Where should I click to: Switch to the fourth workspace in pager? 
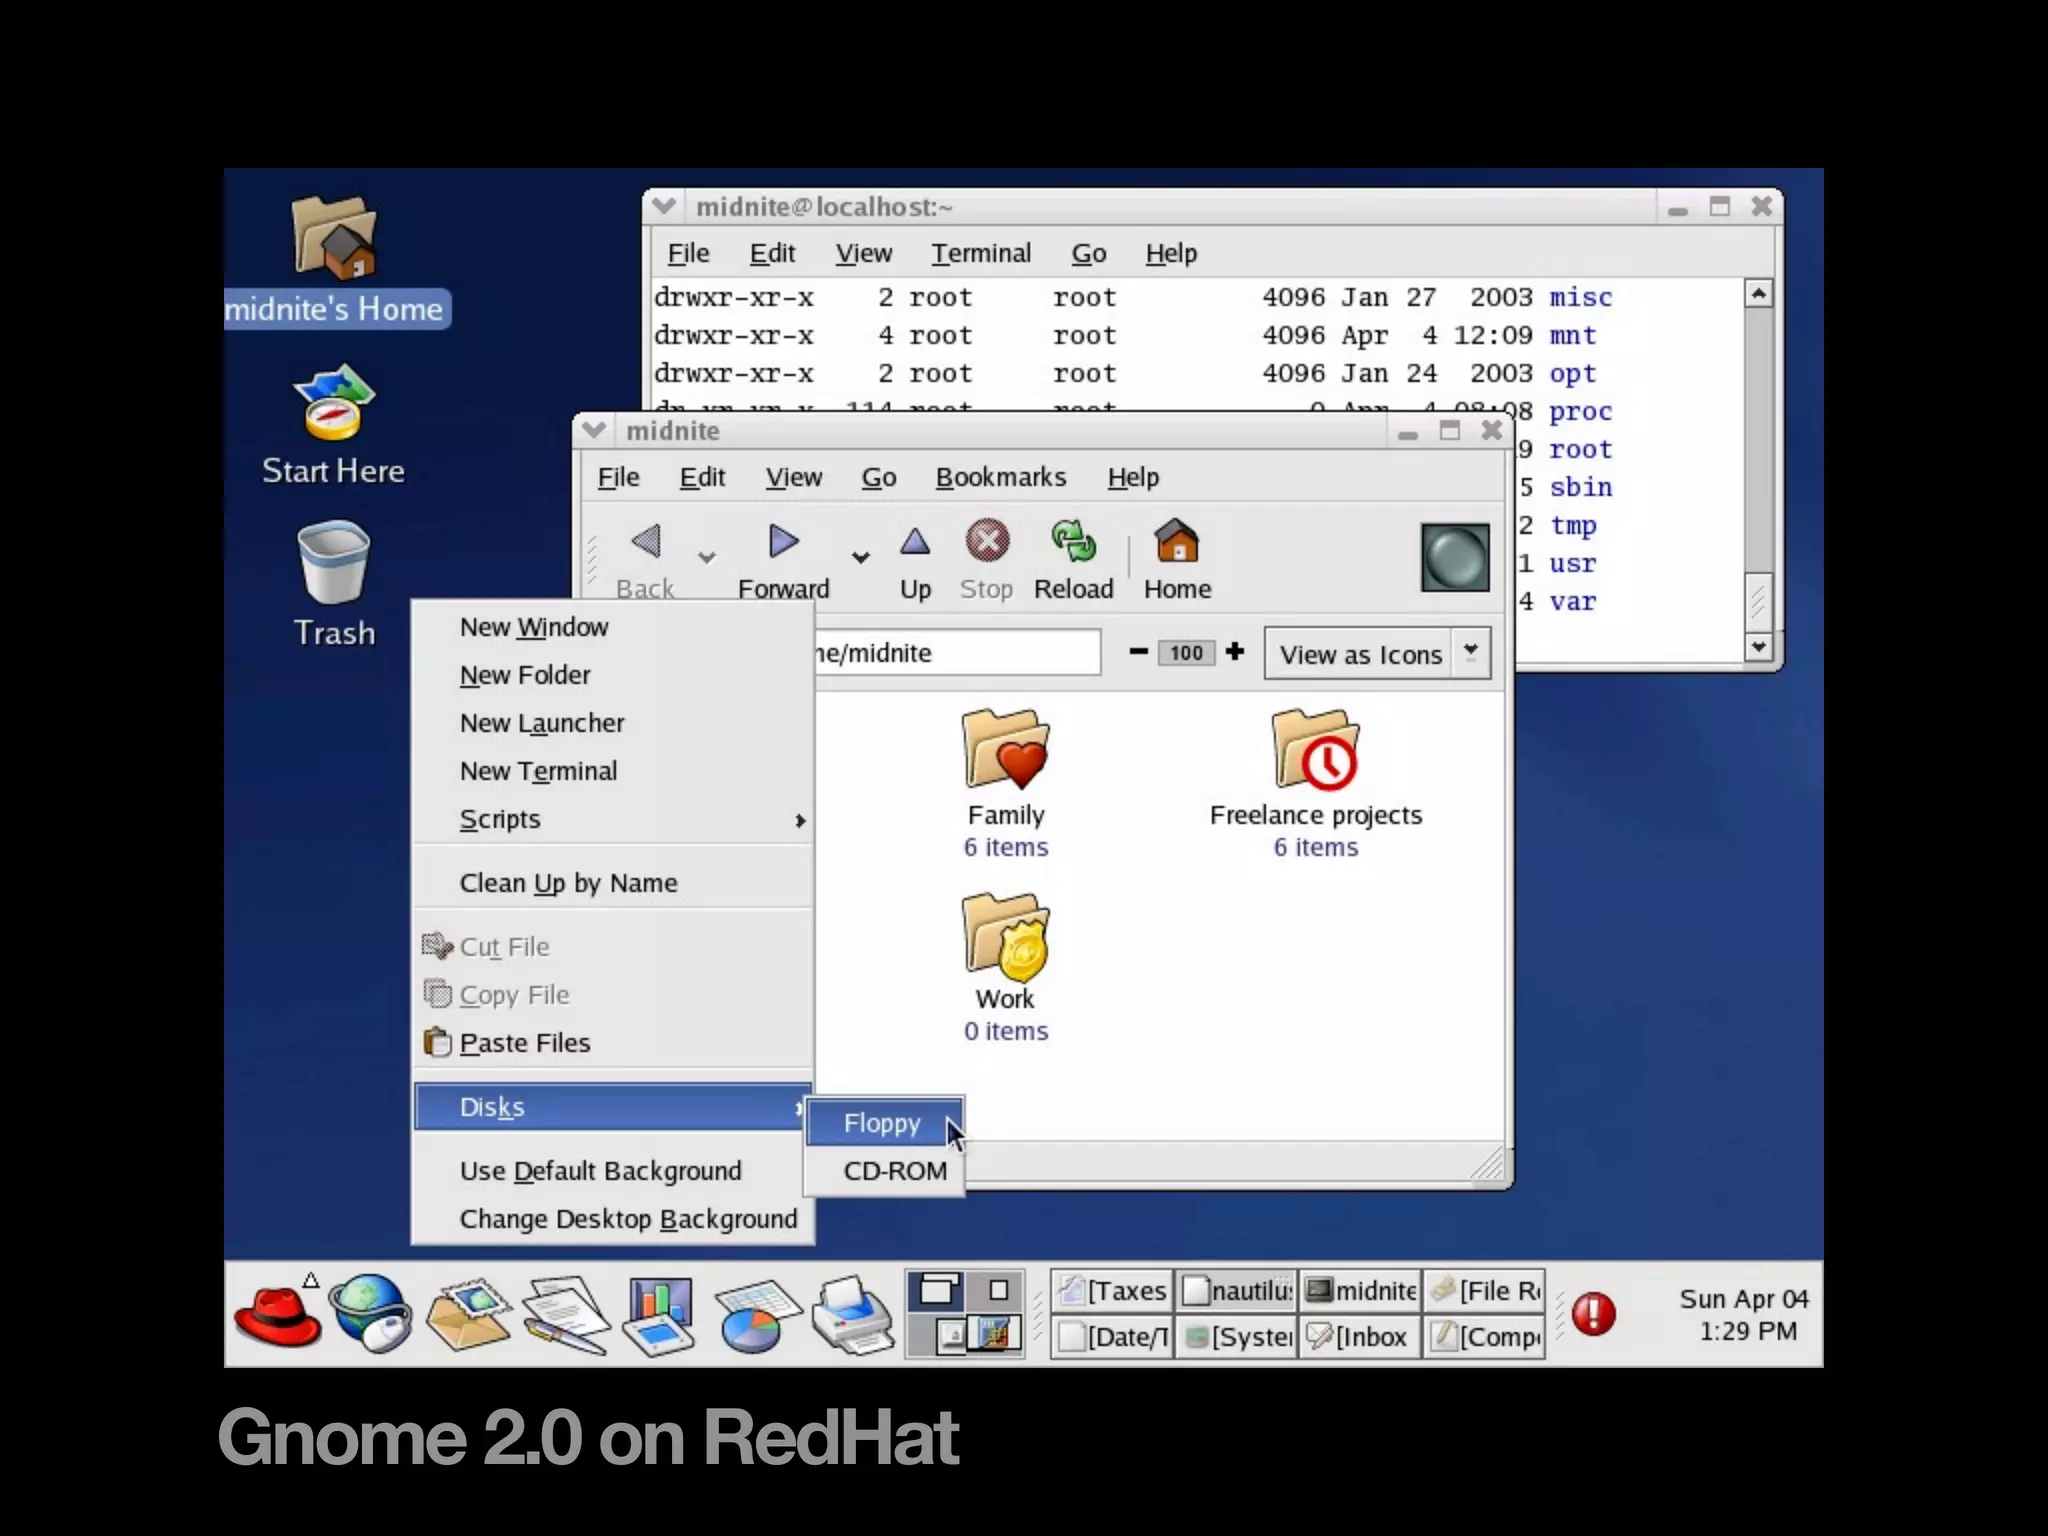(996, 1335)
